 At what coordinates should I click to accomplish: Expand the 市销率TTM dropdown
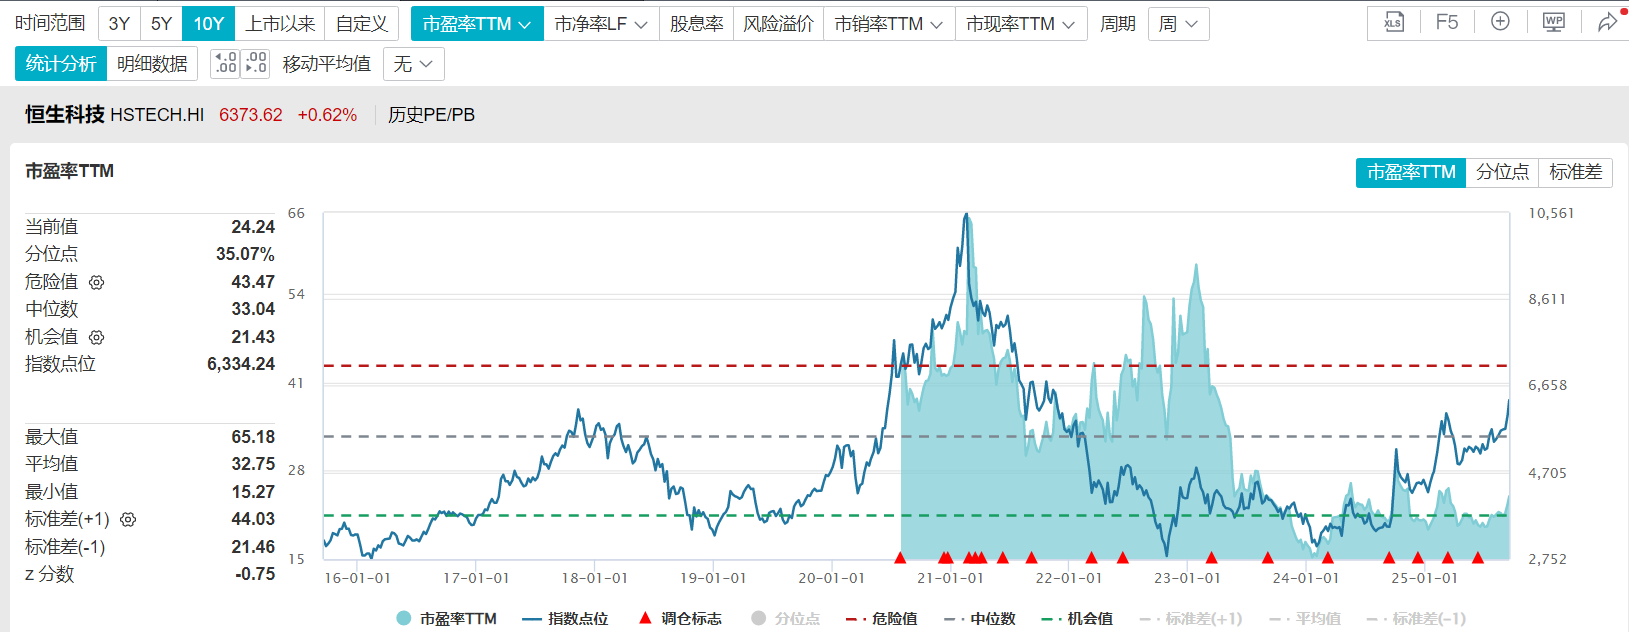889,24
